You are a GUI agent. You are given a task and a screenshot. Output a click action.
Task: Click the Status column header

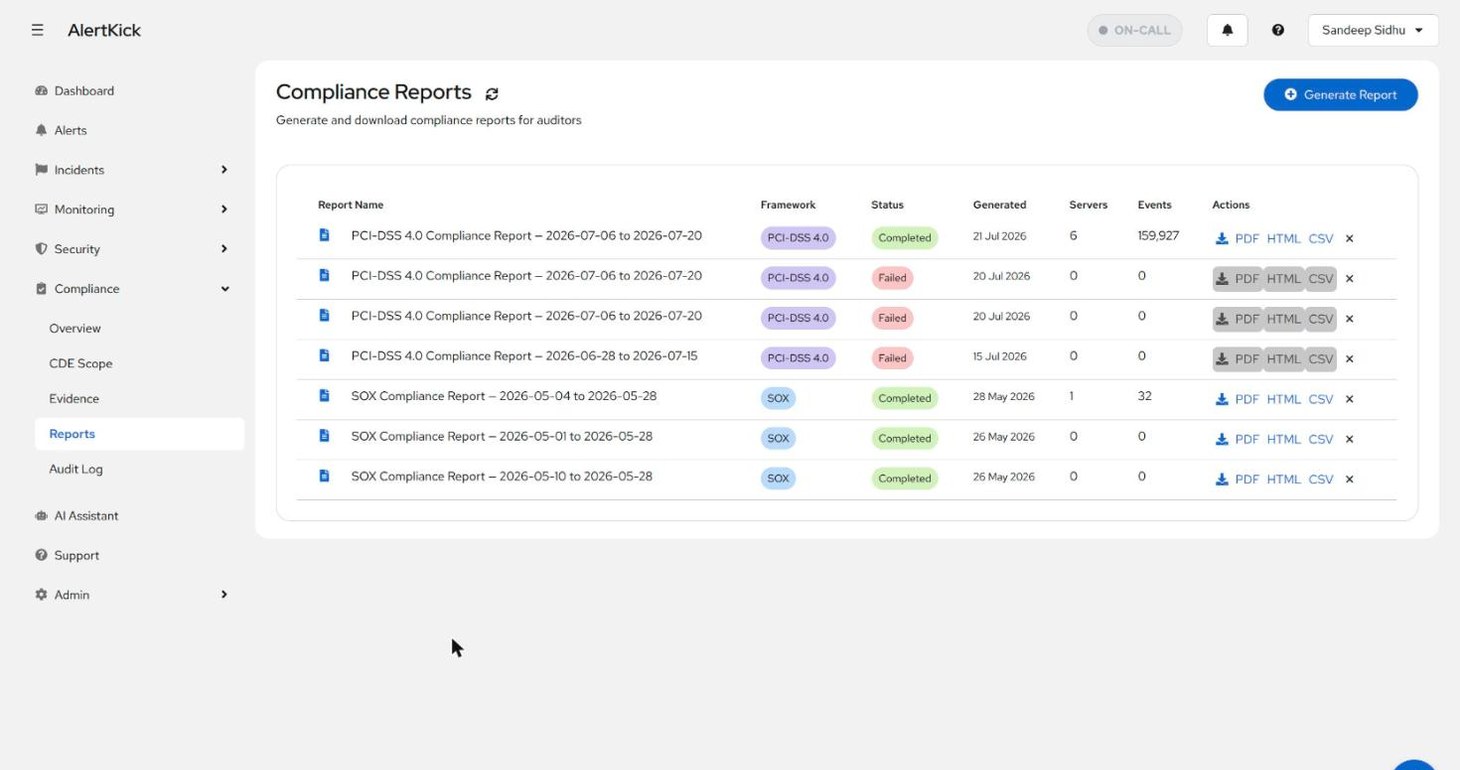tap(887, 205)
